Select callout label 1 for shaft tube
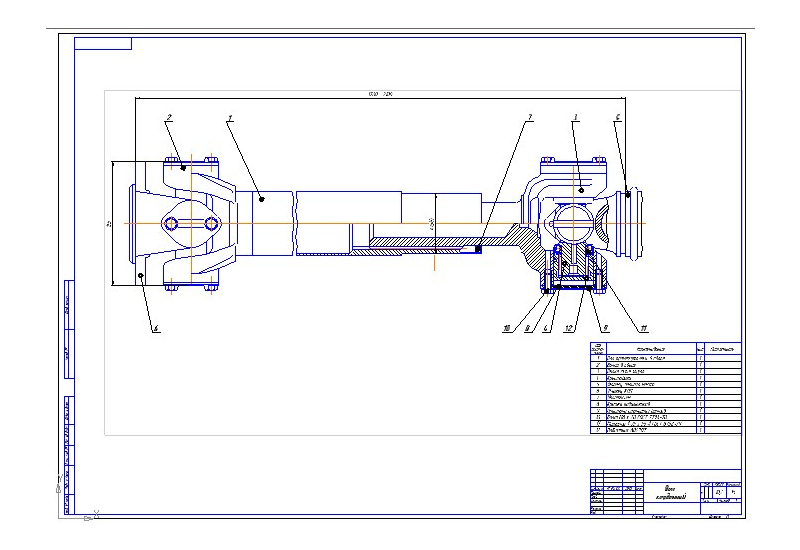 coord(230,119)
